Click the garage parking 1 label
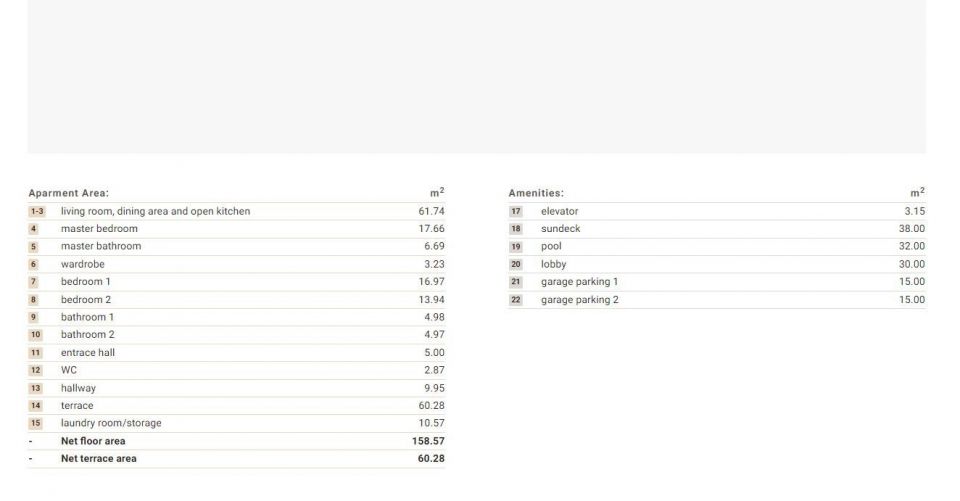Viewport: 960px width, 501px height. tap(579, 282)
